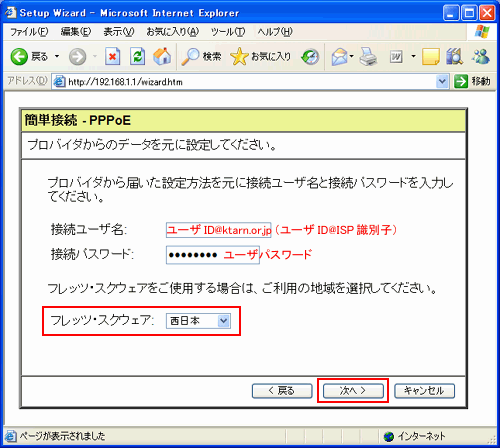Click the 接続ユーザ名 input field

[x=218, y=230]
